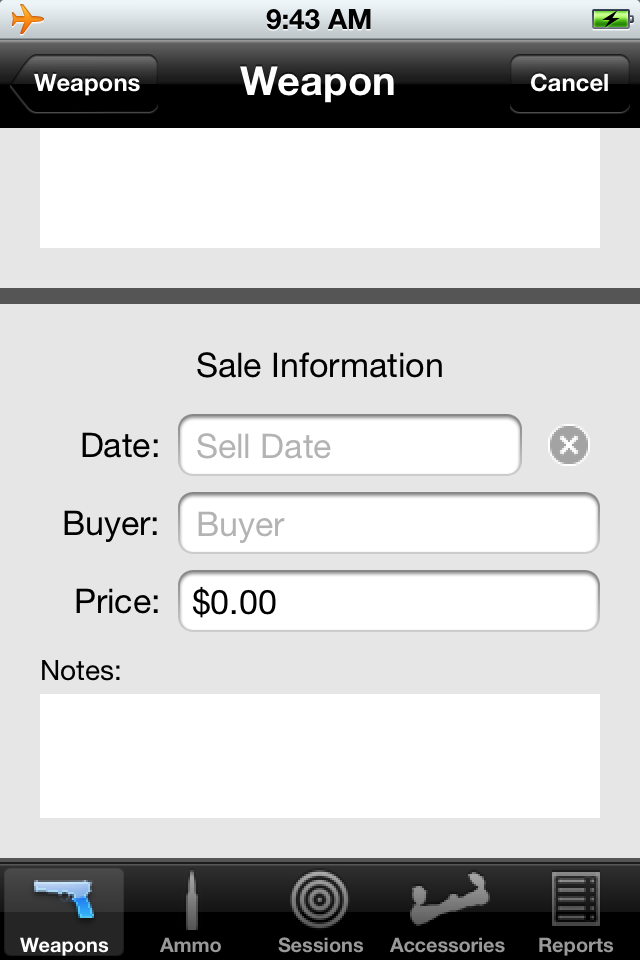The width and height of the screenshot is (640, 960).
Task: Cancel editing the weapon
Action: pos(570,84)
